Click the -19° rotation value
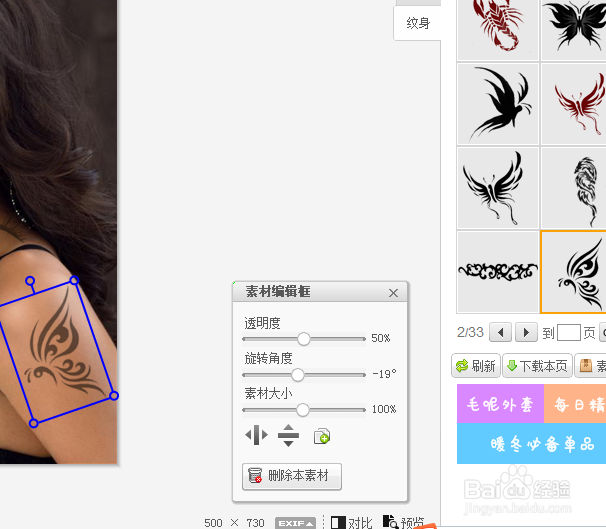Viewport: 606px width, 529px height. 384,374
